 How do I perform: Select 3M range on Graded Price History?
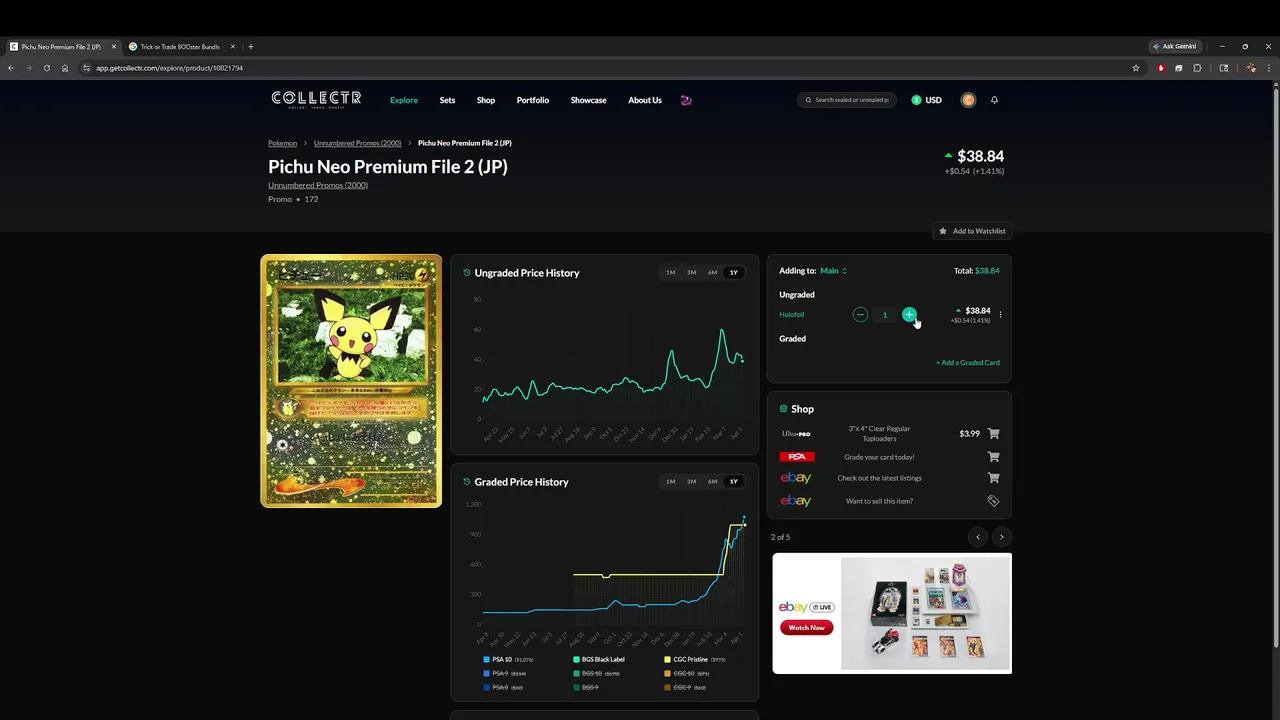691,482
